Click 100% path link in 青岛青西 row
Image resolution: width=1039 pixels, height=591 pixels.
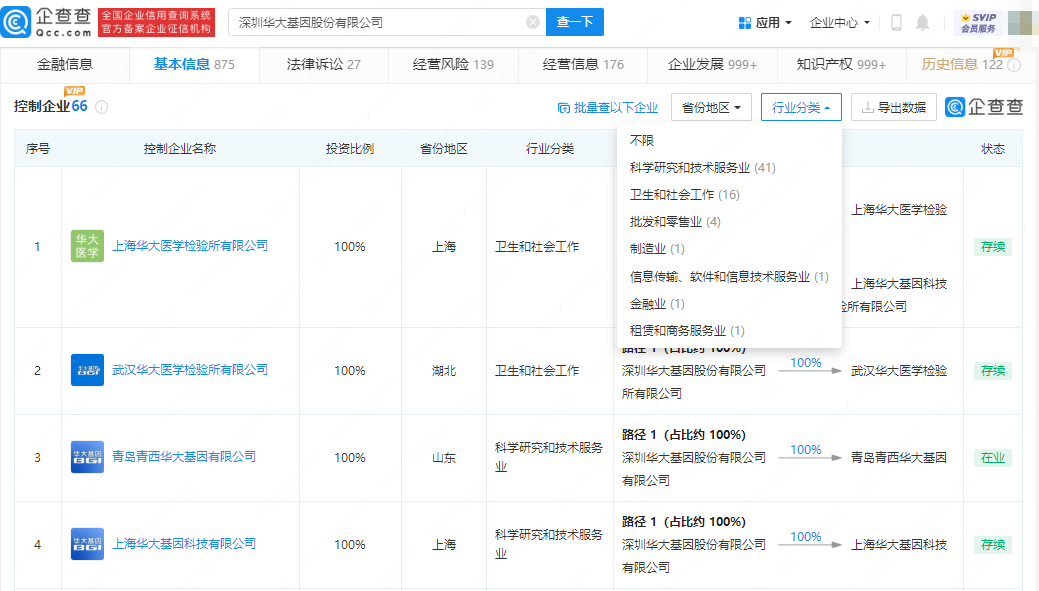point(806,450)
